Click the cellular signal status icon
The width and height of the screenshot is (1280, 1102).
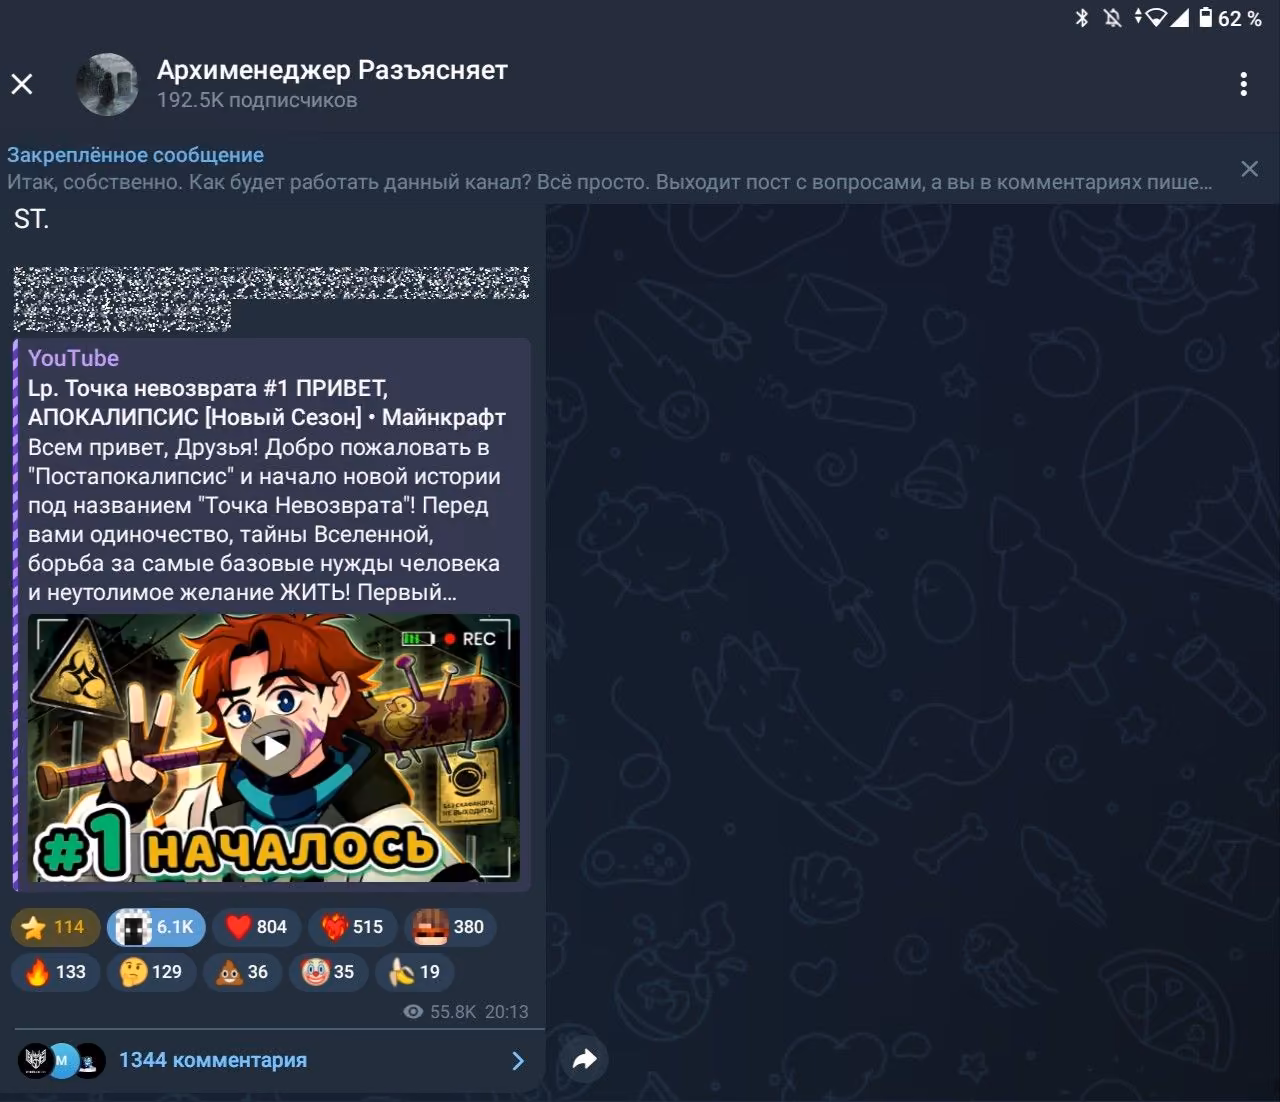click(1180, 18)
